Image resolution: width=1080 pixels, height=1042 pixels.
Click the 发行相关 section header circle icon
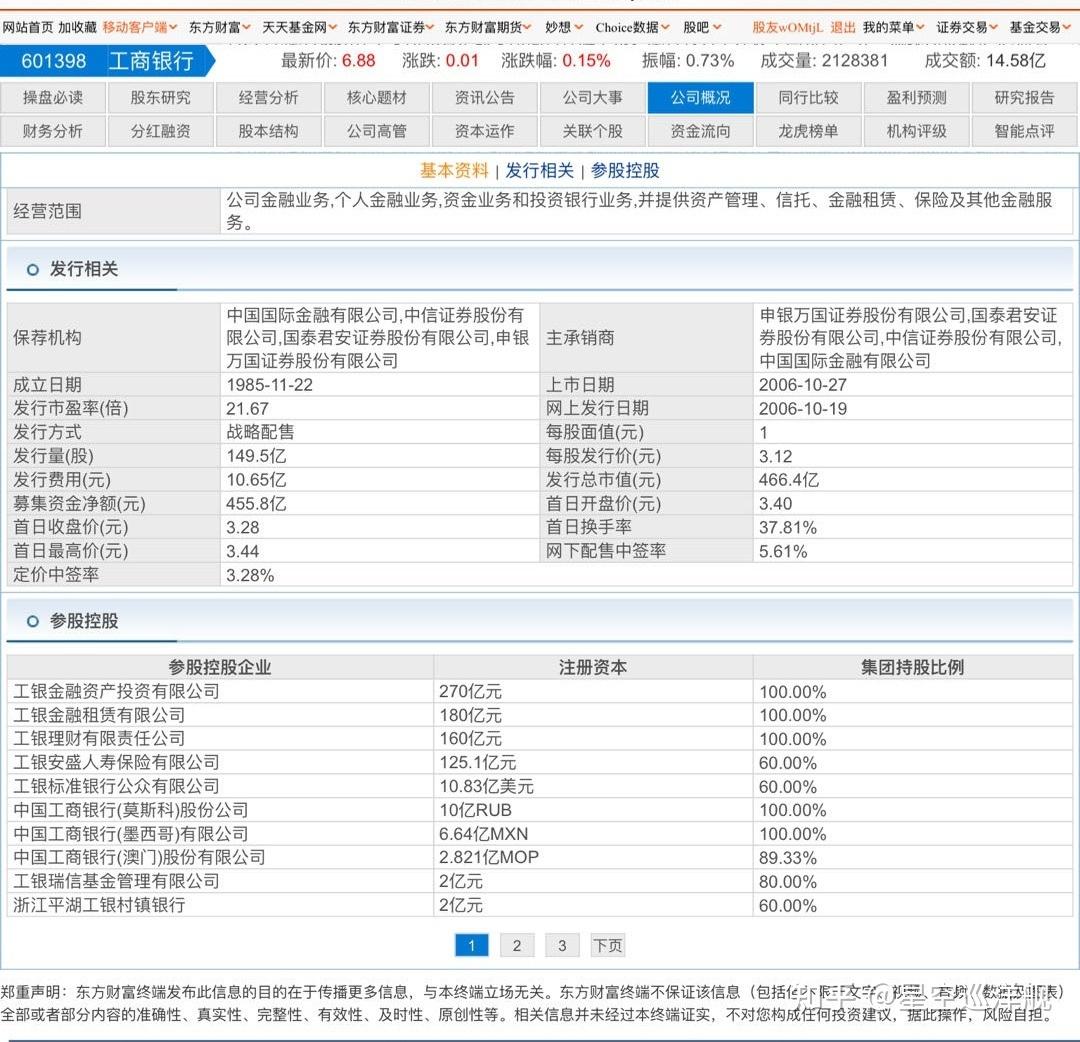32,269
